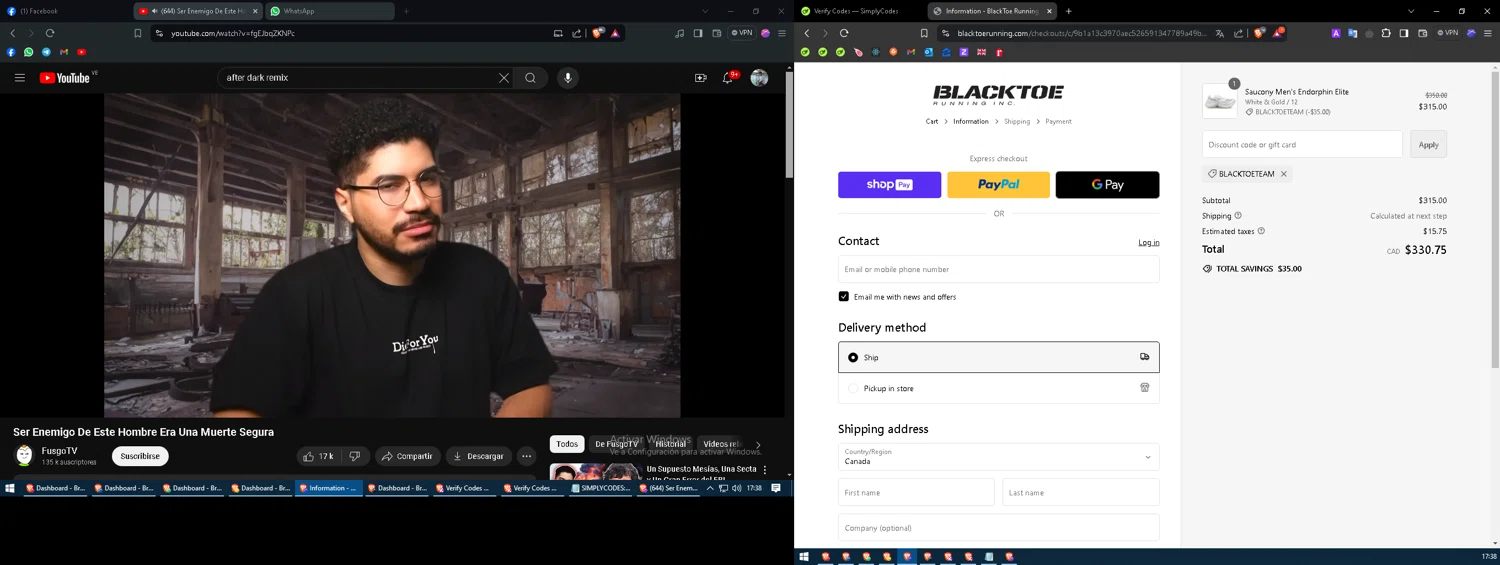The image size is (1500, 565).
Task: Show hidden system tray icons
Action: point(712,488)
